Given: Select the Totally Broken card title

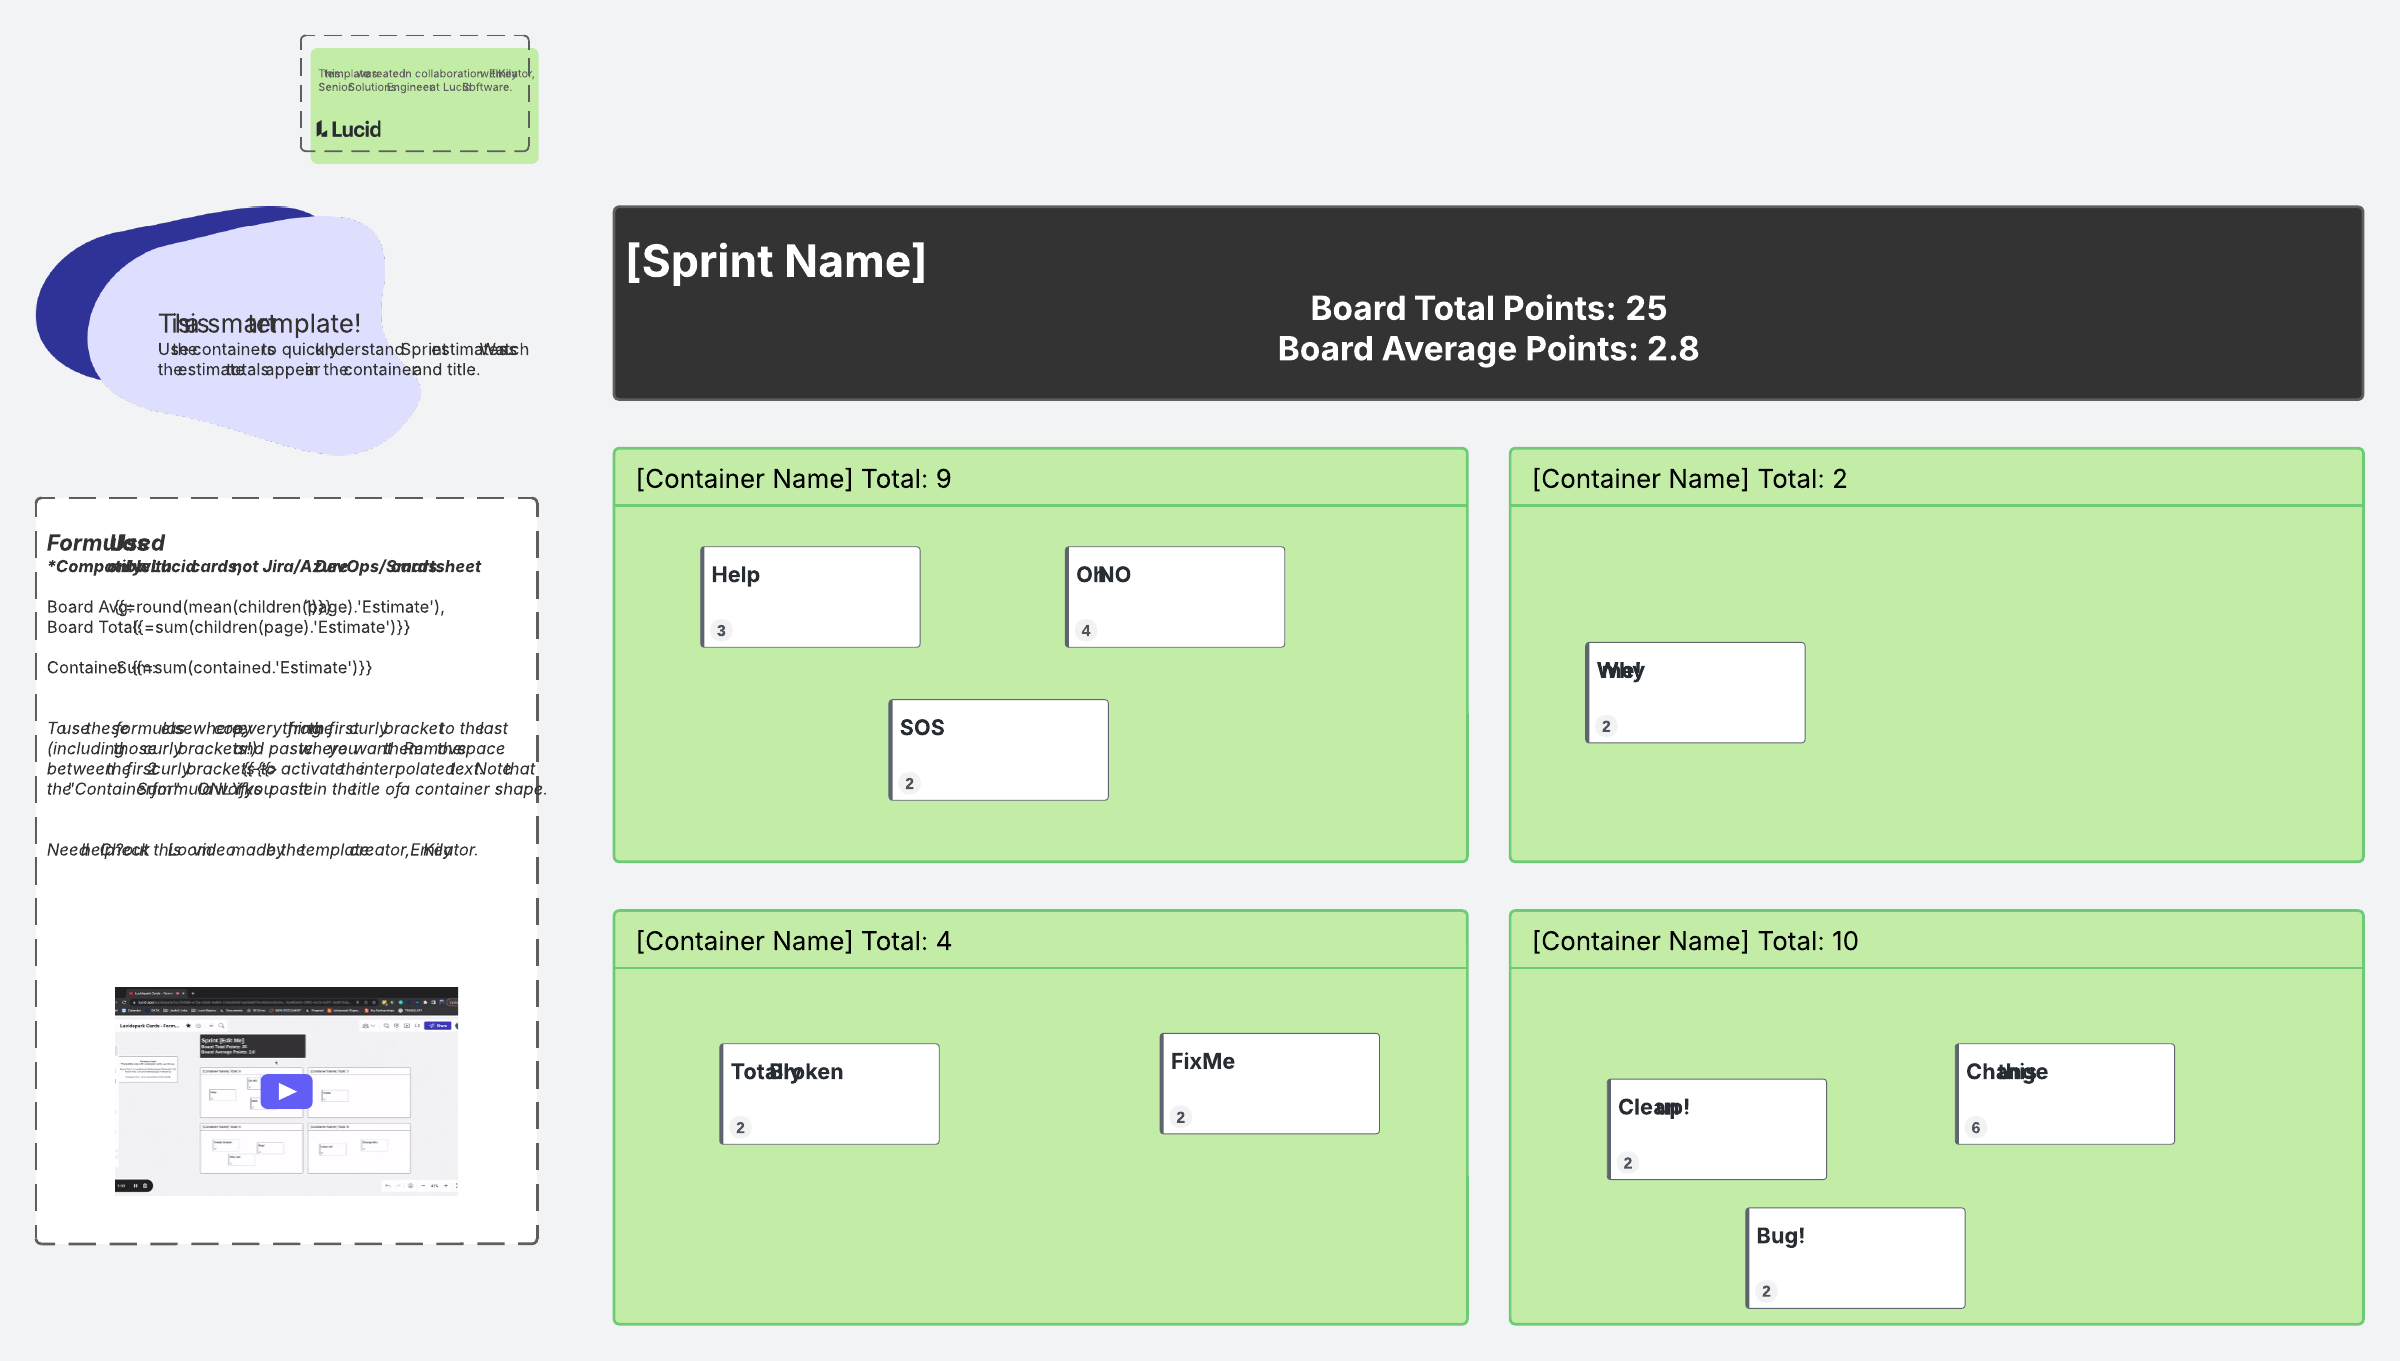Looking at the screenshot, I should (787, 1072).
